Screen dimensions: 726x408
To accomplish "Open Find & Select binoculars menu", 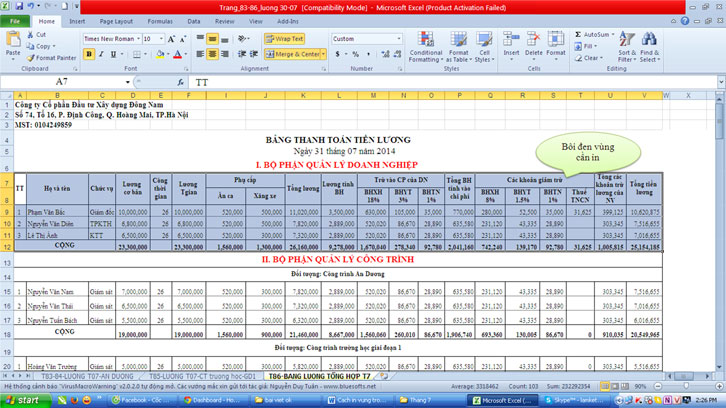I will [x=650, y=47].
